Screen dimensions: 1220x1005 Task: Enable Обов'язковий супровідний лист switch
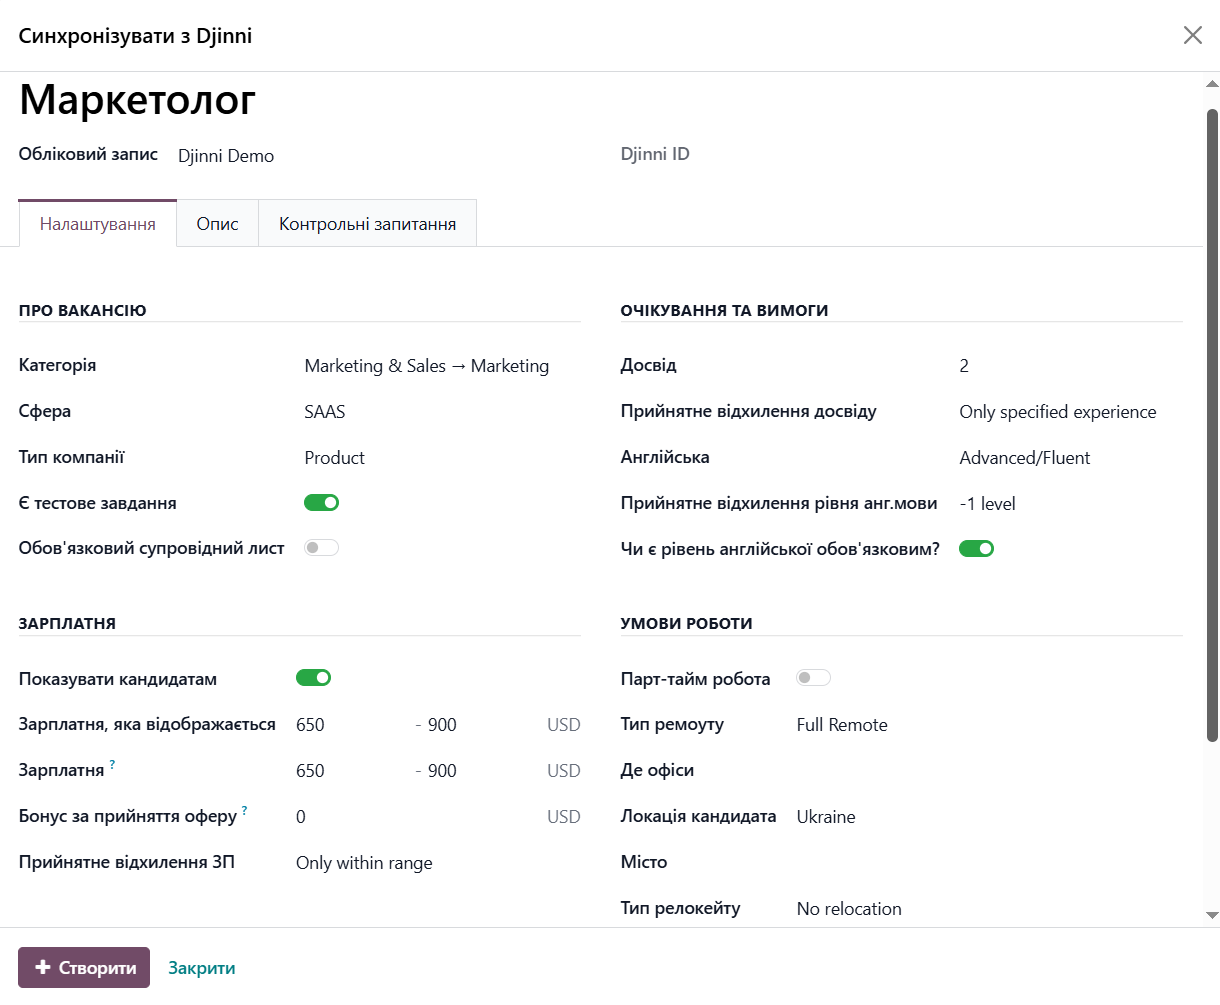tap(321, 547)
